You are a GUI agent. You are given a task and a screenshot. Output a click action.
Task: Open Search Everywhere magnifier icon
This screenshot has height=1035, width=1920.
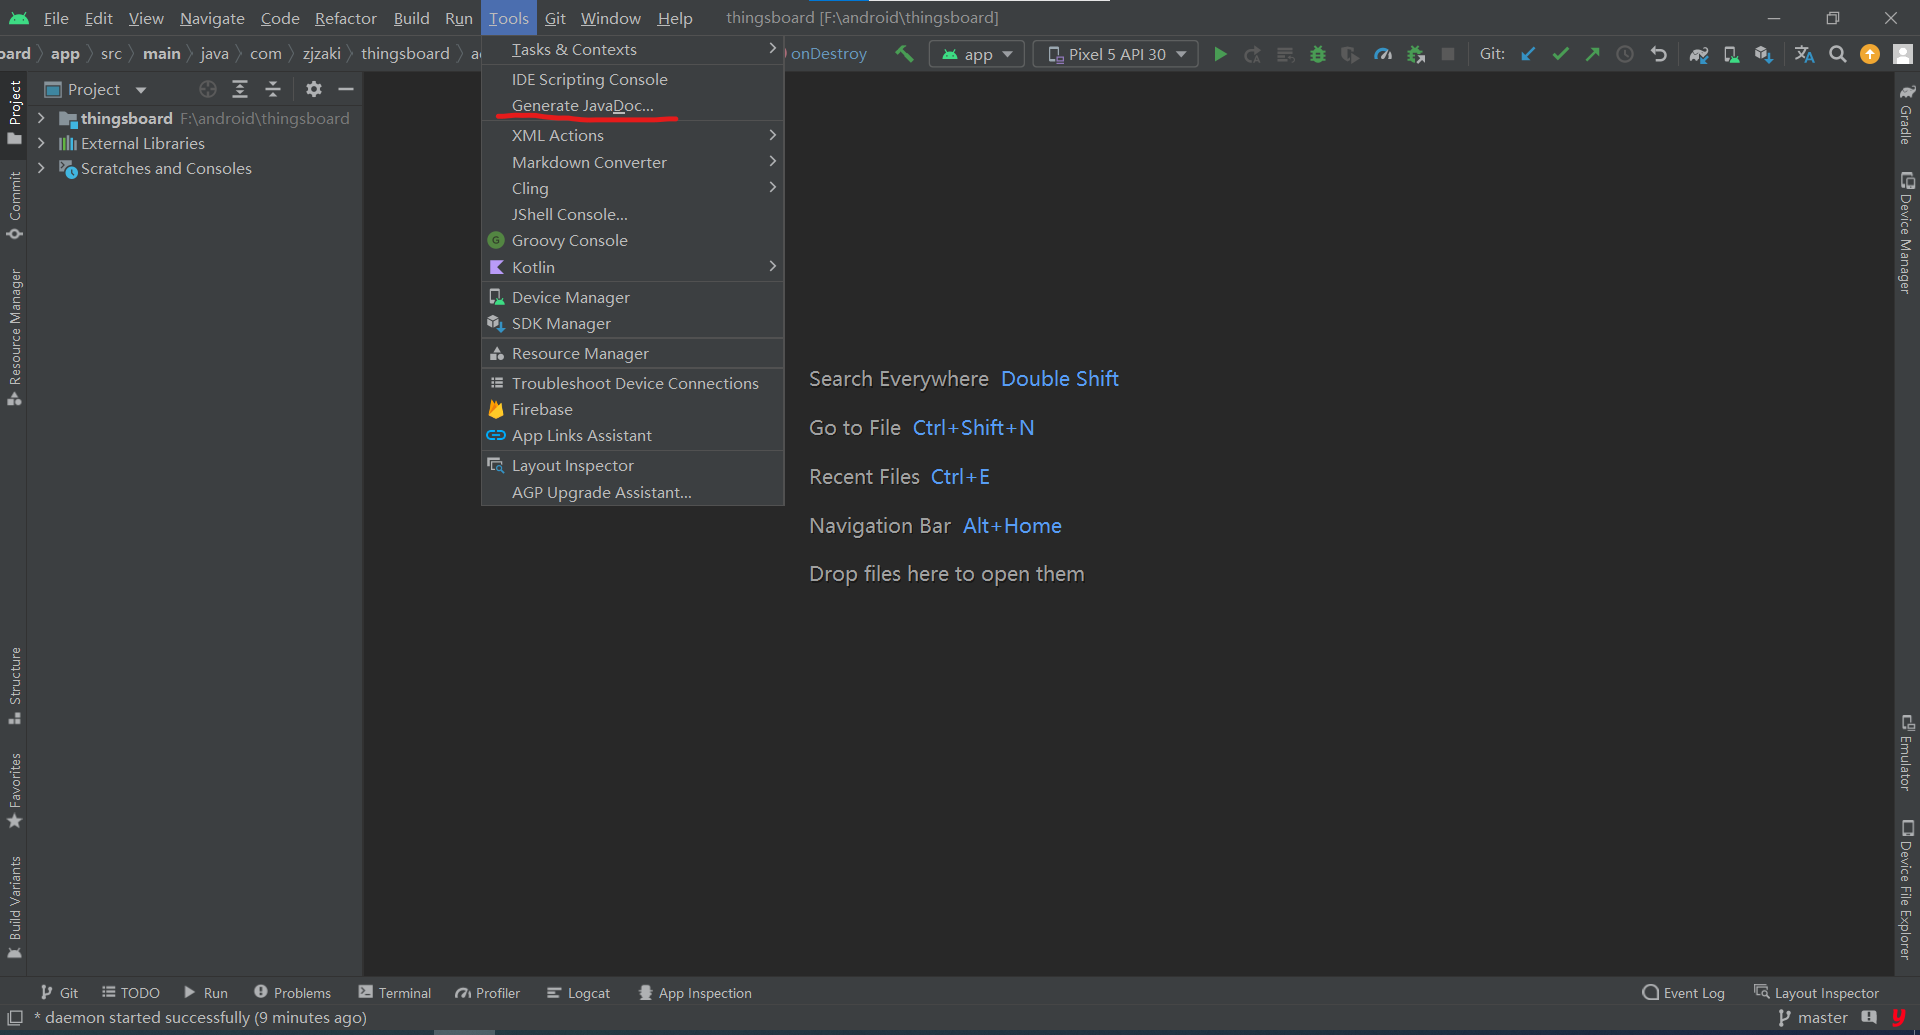1837,54
